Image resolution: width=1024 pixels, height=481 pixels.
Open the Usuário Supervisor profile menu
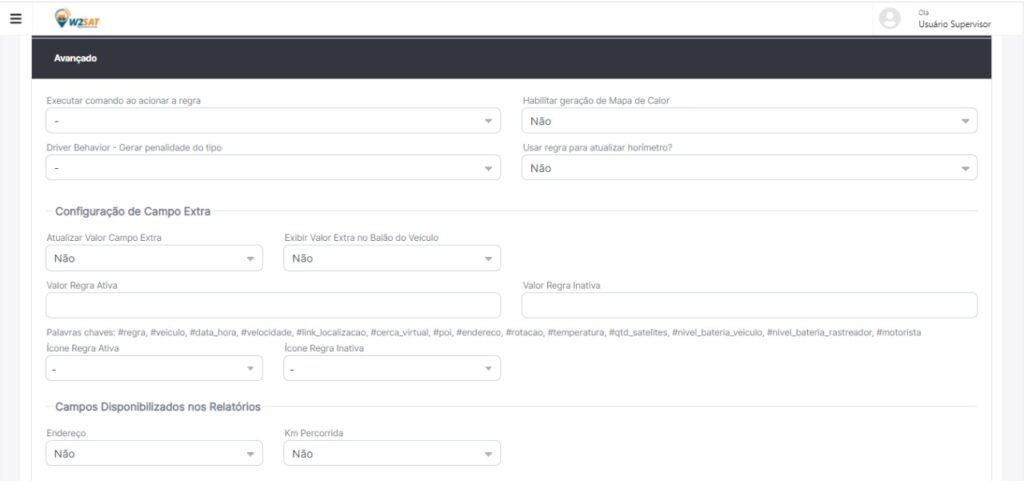click(954, 23)
